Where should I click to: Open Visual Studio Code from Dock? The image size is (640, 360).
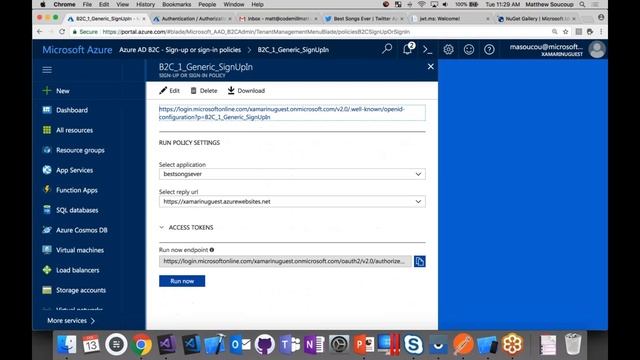point(191,344)
